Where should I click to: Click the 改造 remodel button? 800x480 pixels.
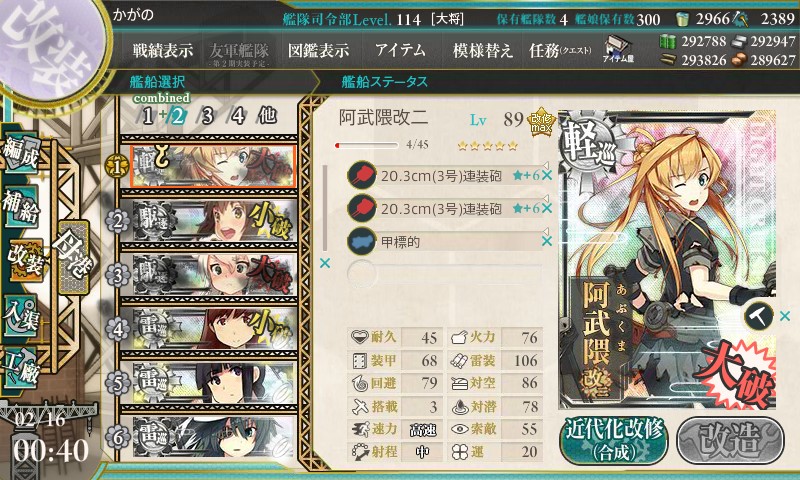(x=730, y=440)
